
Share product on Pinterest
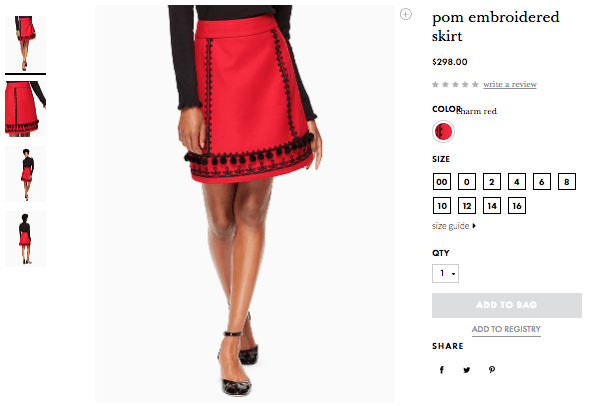(492, 370)
